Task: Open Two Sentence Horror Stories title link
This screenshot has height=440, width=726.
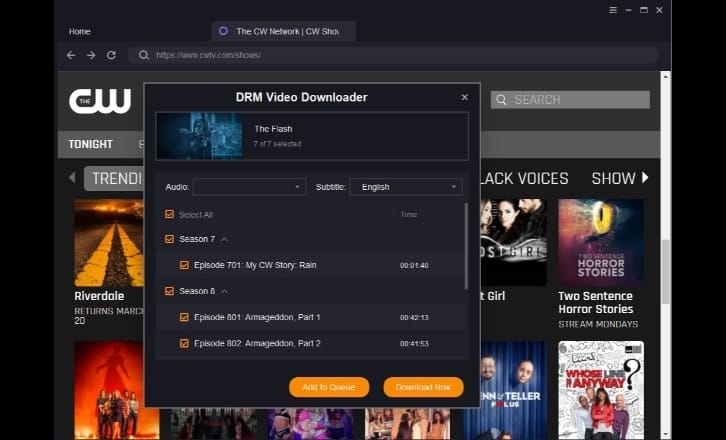Action: 595,302
